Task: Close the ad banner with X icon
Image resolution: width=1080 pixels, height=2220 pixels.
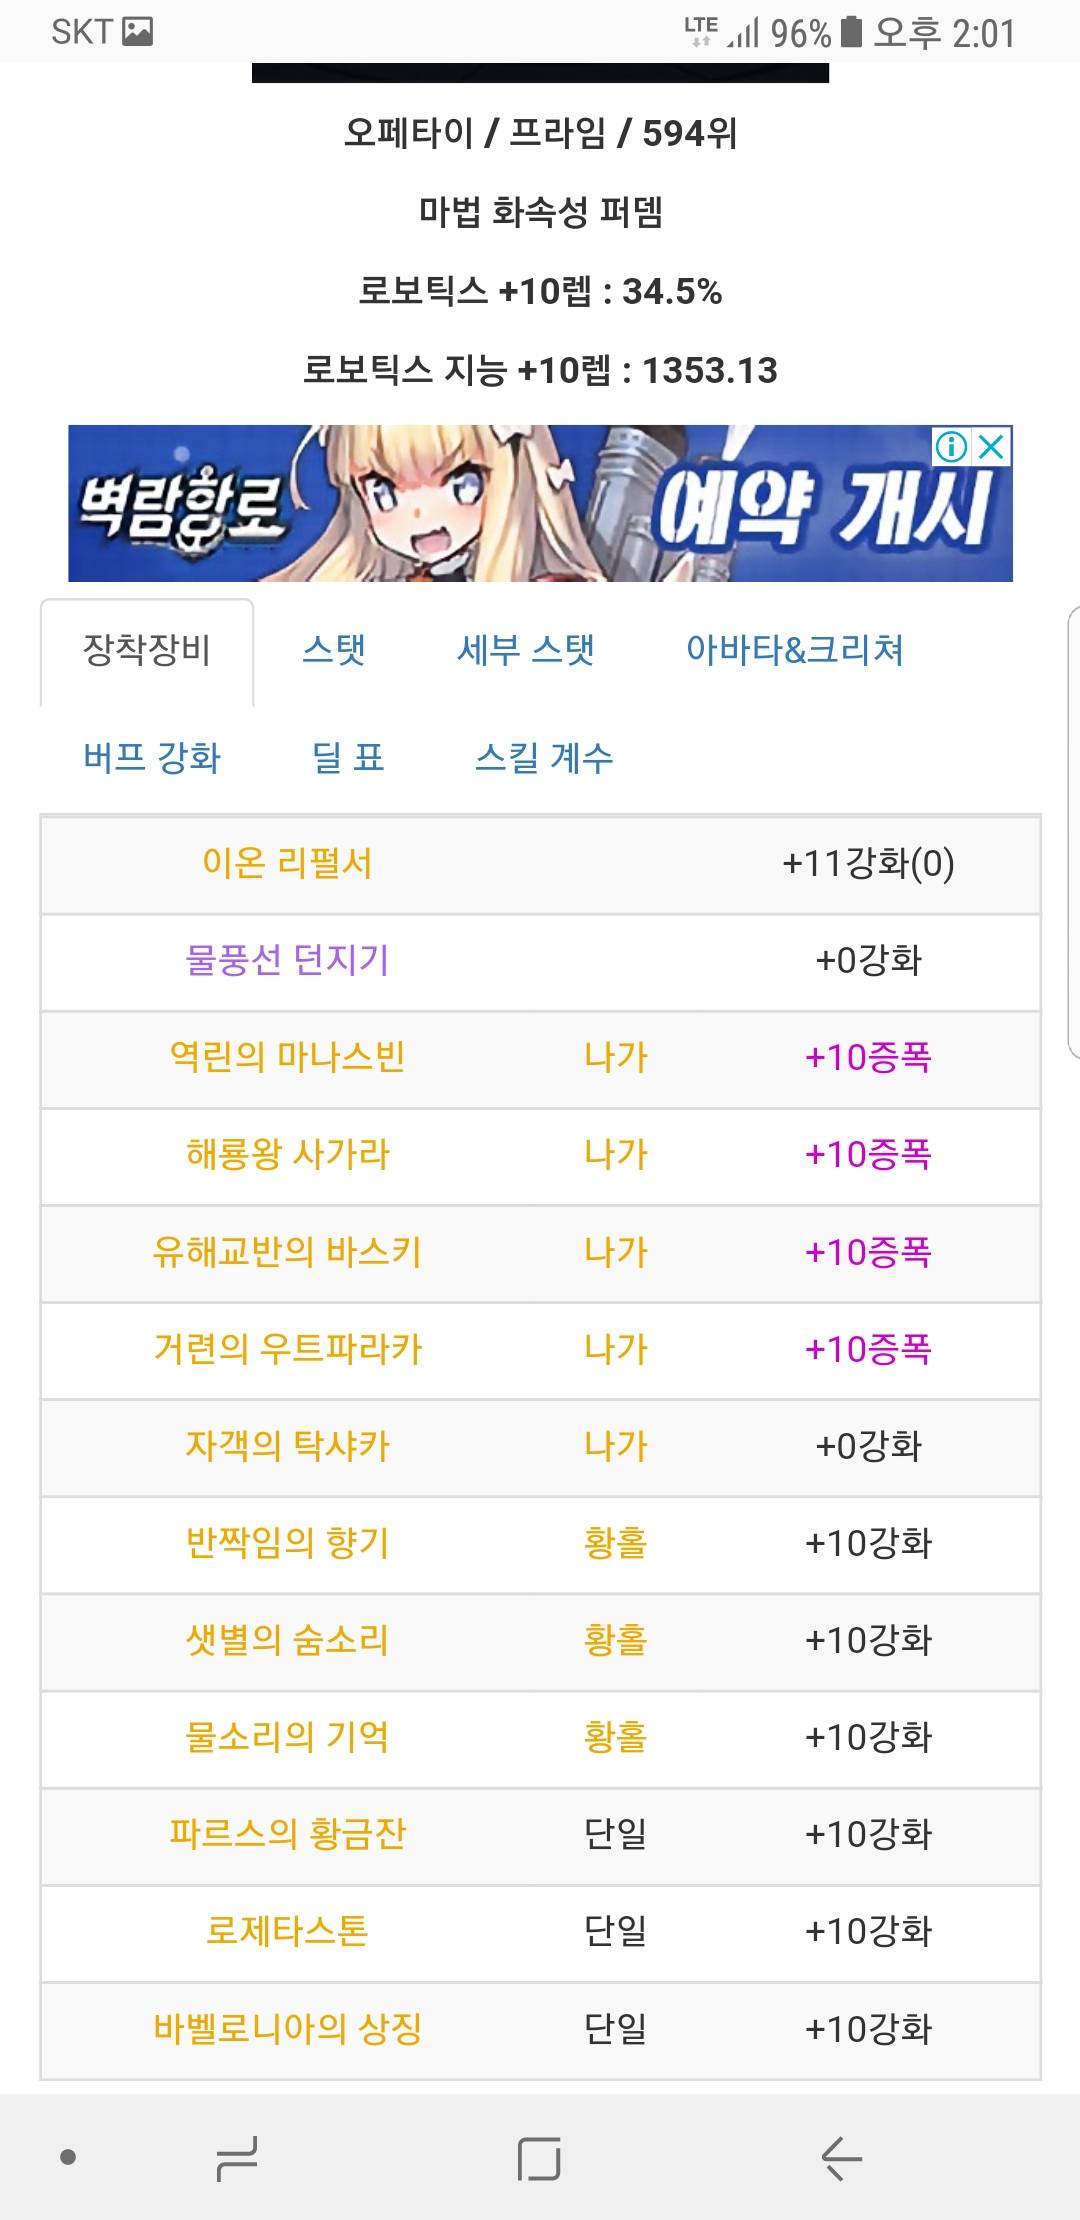Action: click(991, 446)
